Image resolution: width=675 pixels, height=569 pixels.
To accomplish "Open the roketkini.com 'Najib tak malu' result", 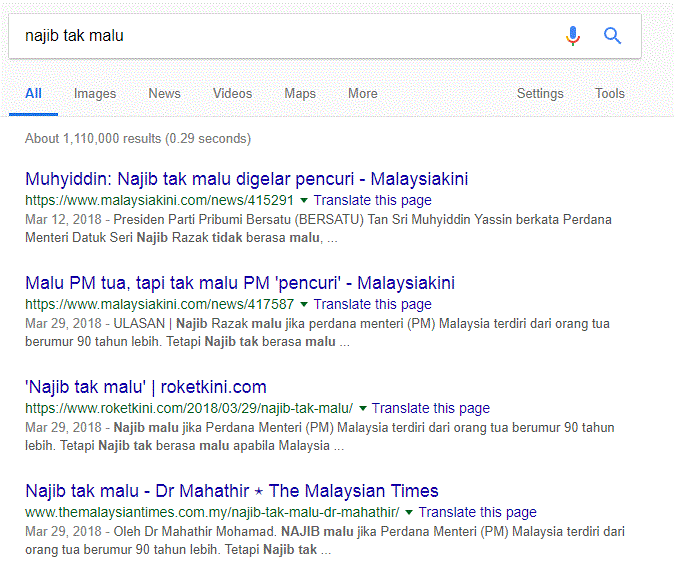I will pos(146,387).
